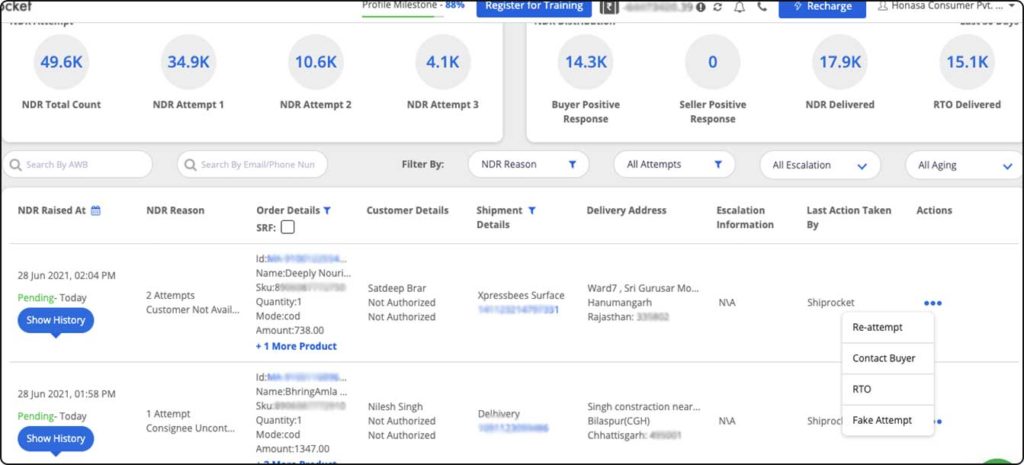Click the 15.1K RTO Delivered circle
This screenshot has width=1024, height=465.
[x=967, y=62]
